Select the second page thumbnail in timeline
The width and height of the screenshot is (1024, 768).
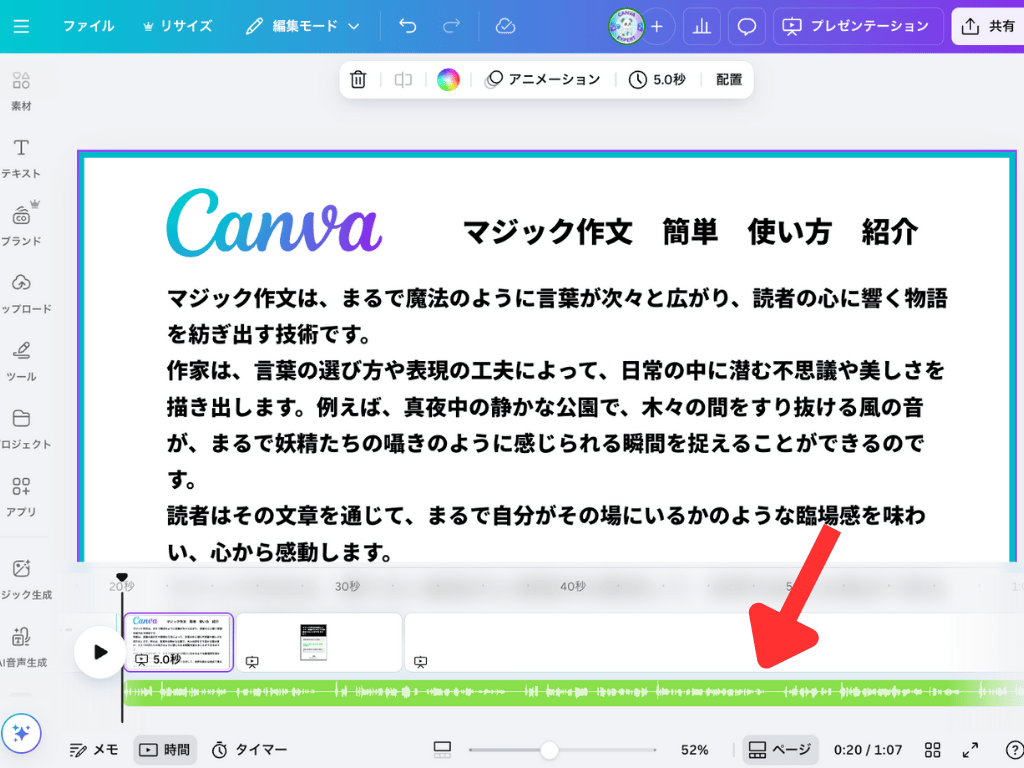(x=319, y=643)
